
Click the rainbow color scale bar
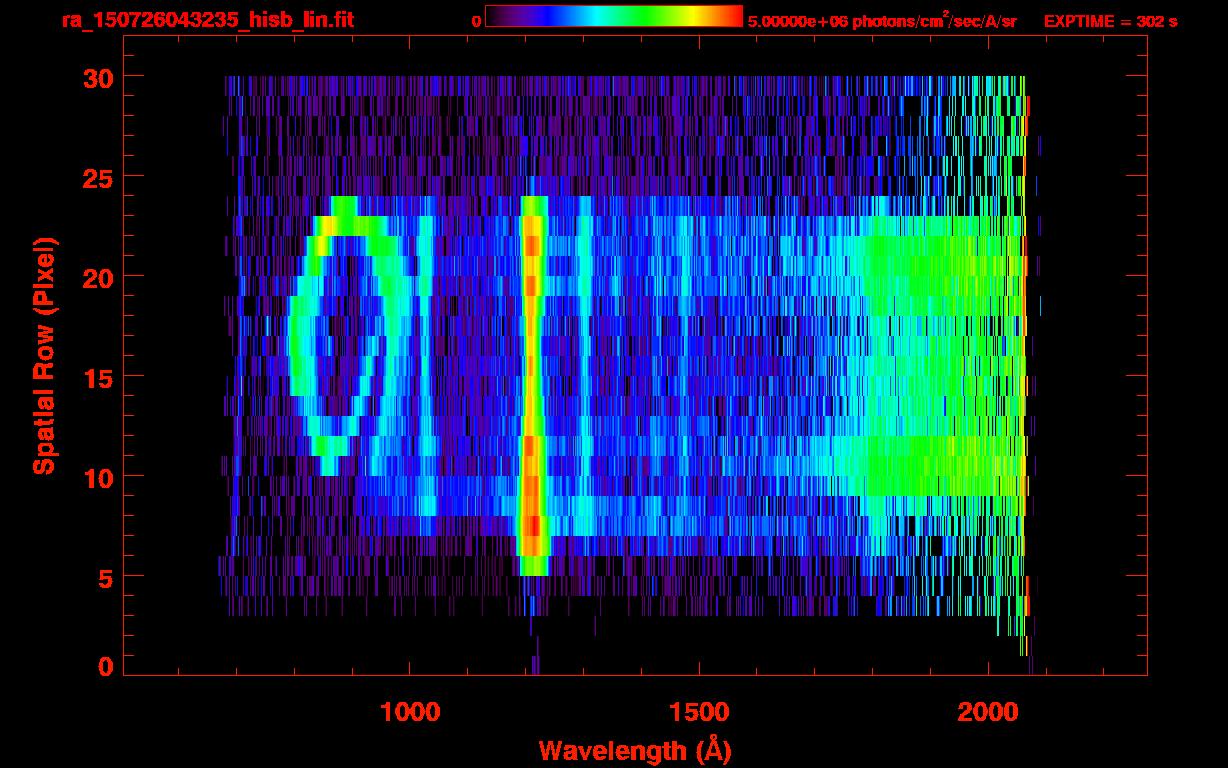614,16
